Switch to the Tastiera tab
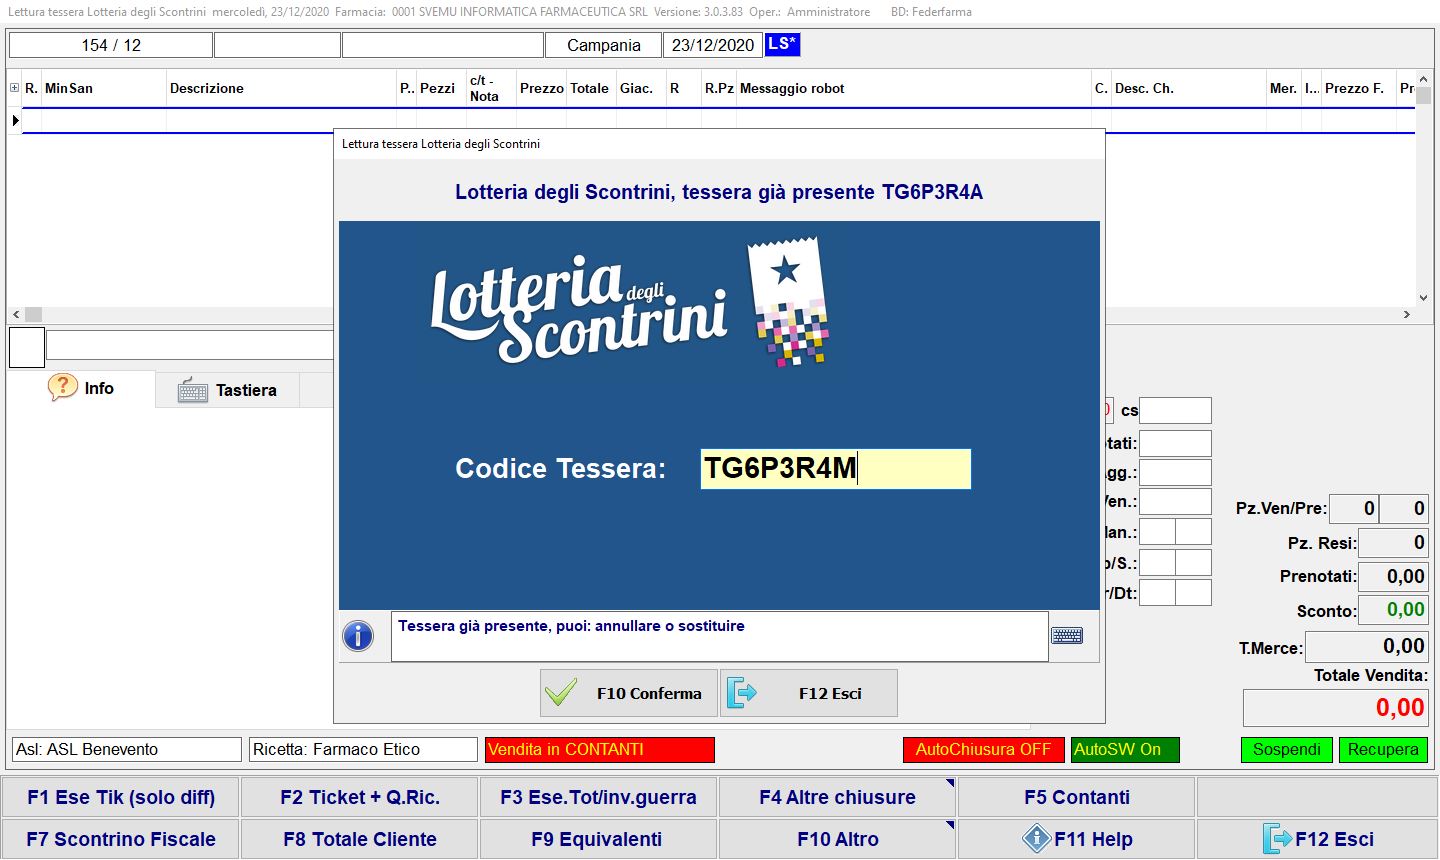1440x860 pixels. coord(228,390)
